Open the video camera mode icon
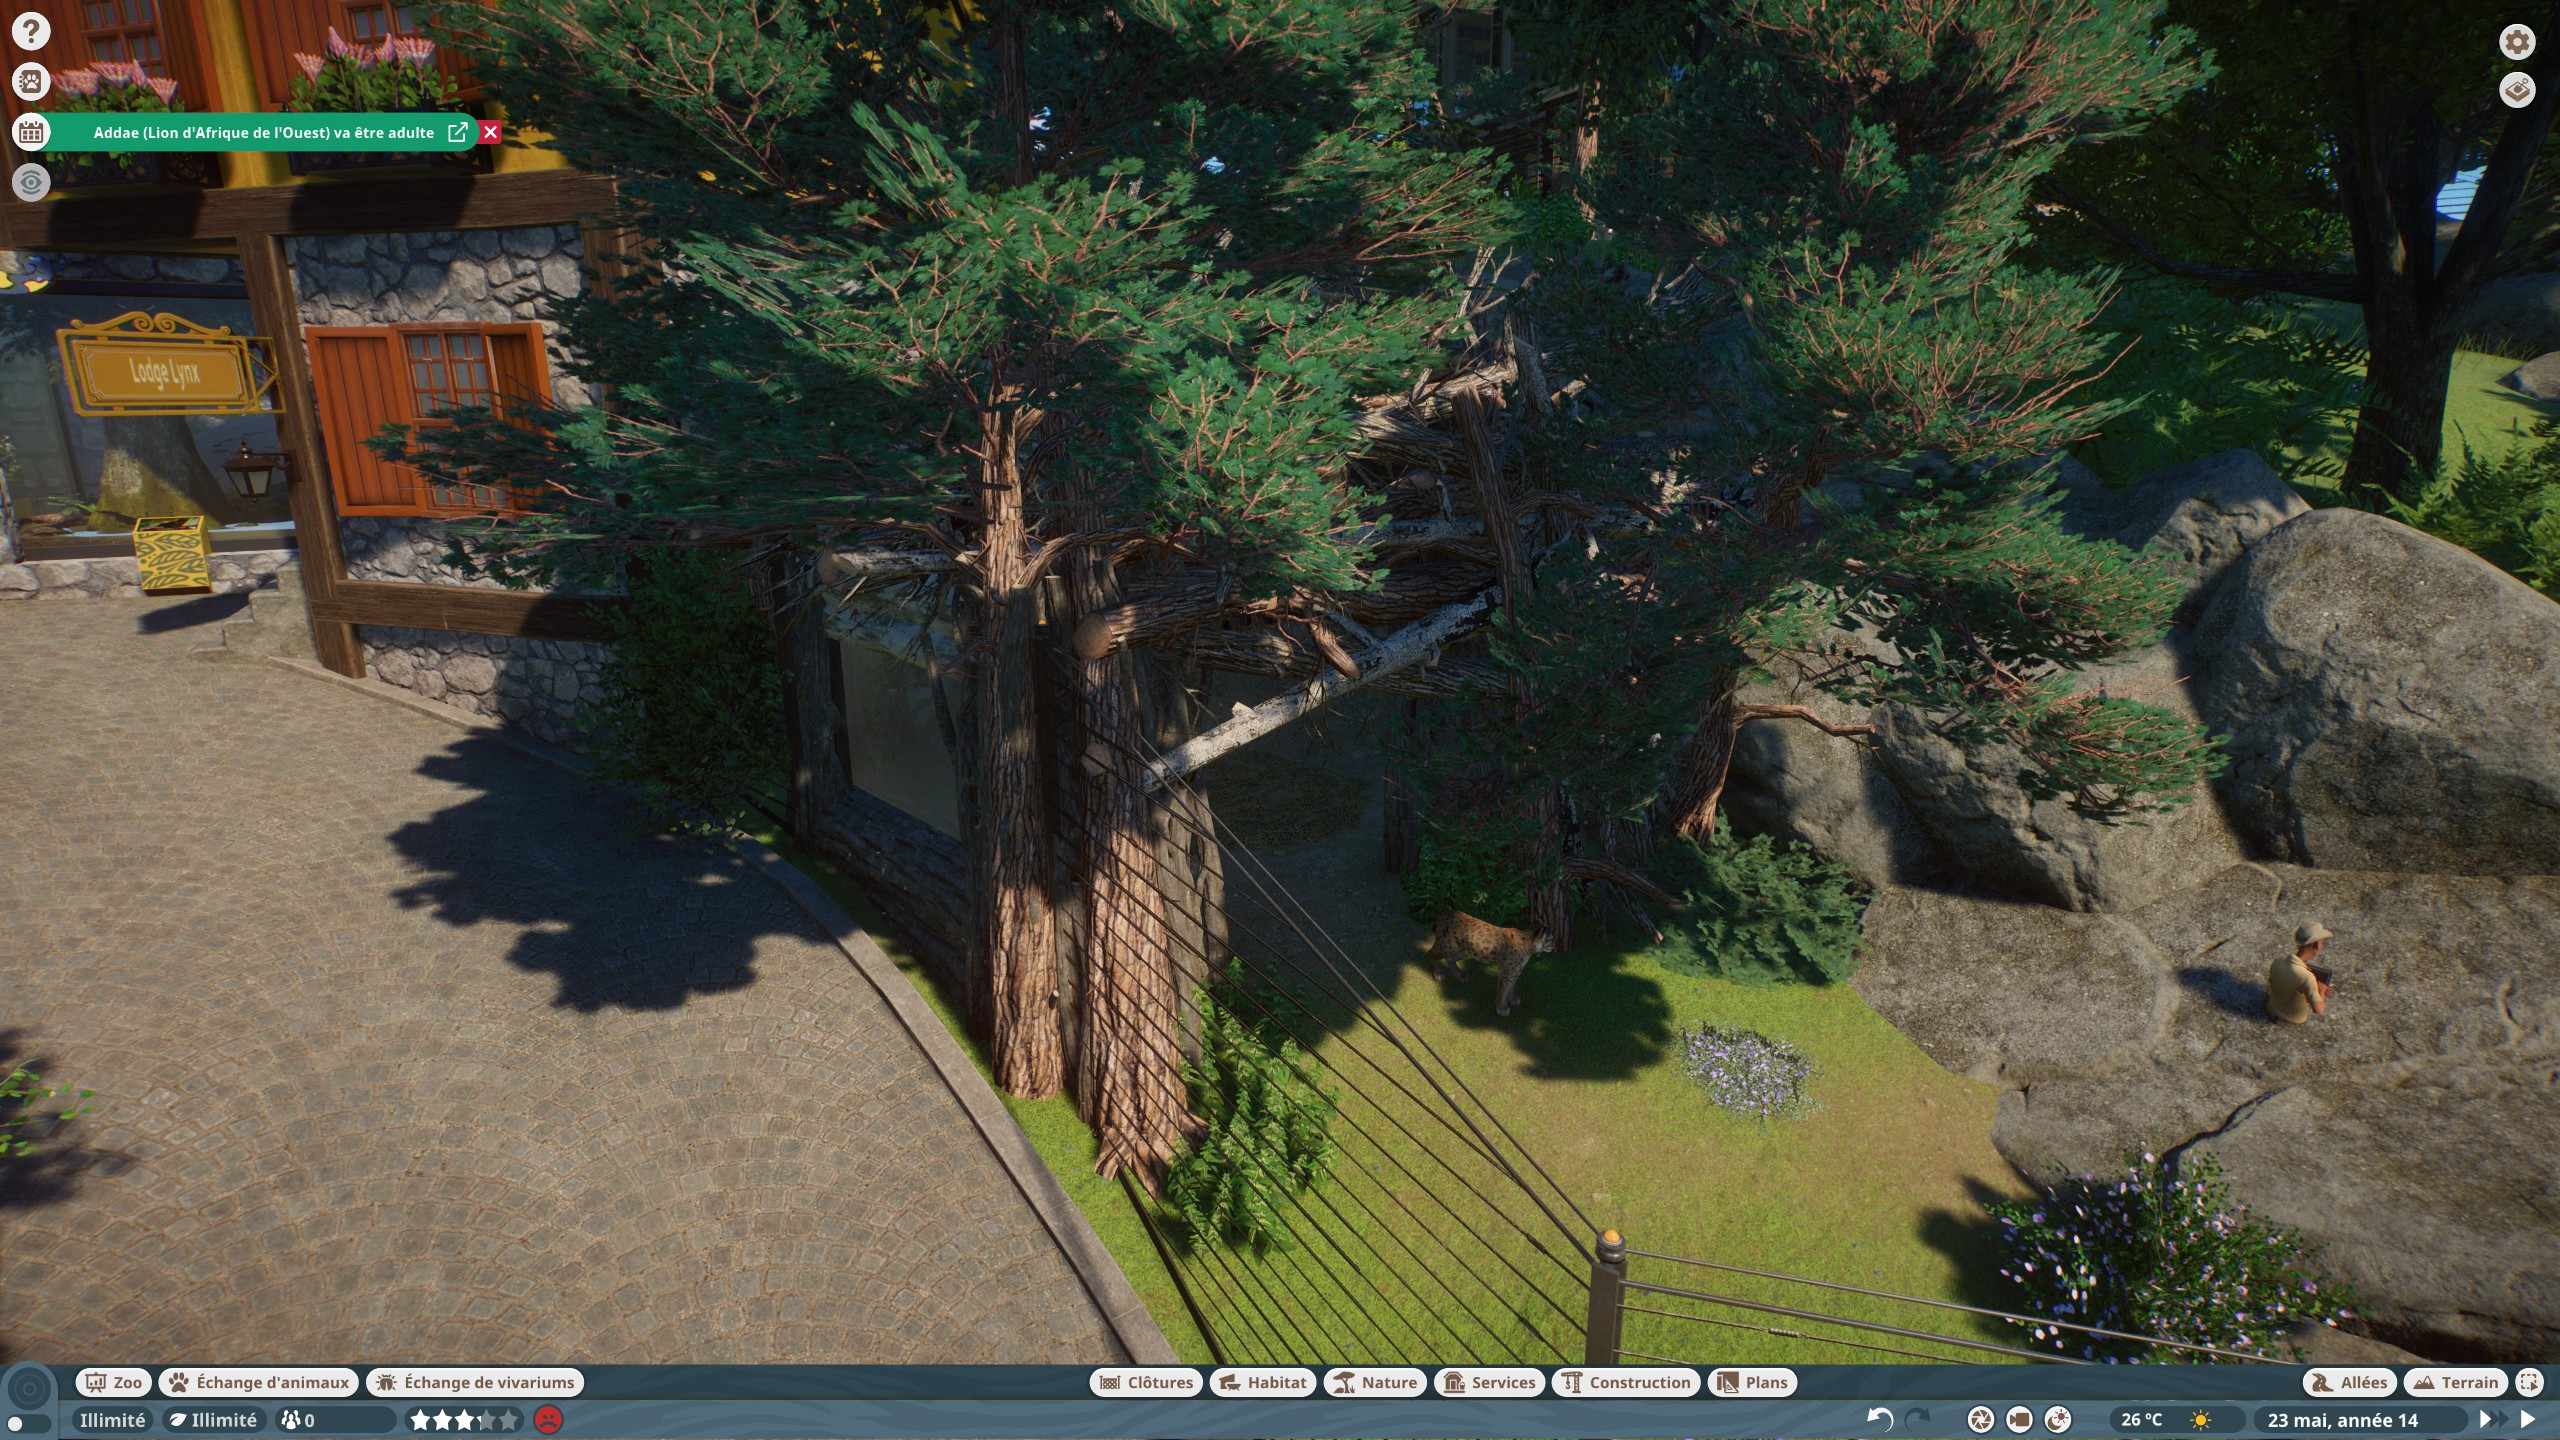2560x1440 pixels. point(2019,1420)
